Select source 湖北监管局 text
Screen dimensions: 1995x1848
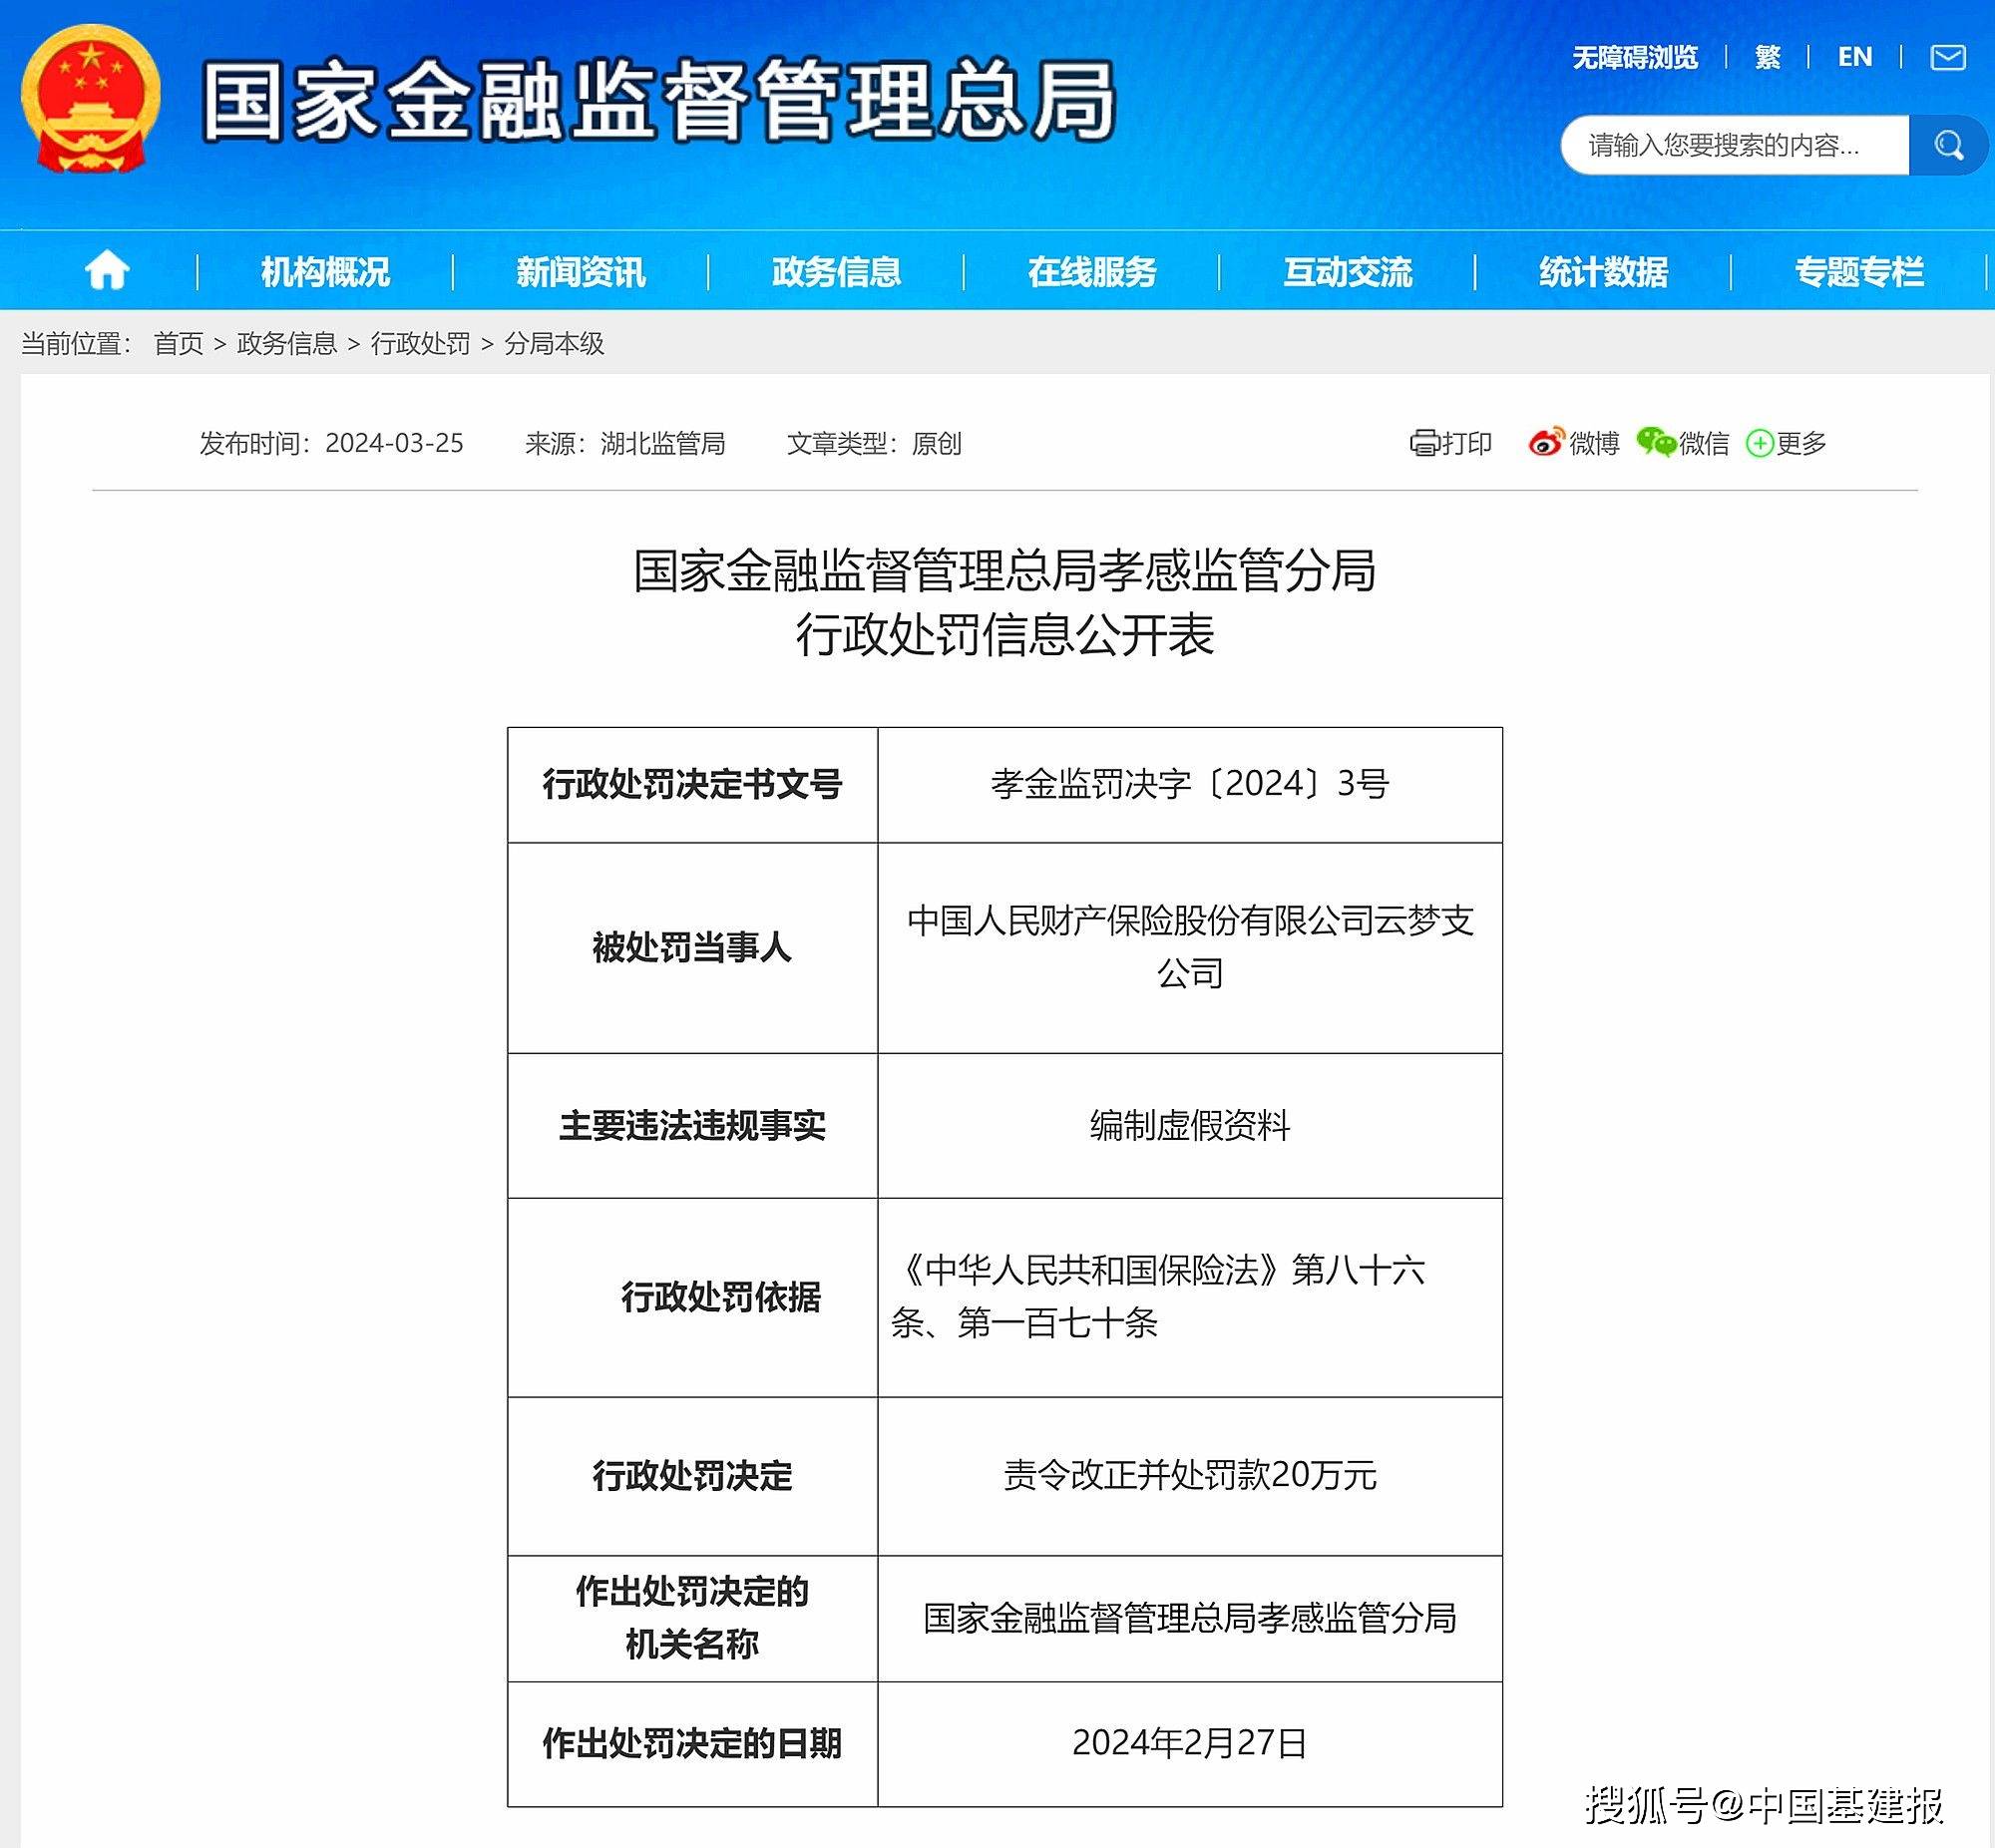663,443
